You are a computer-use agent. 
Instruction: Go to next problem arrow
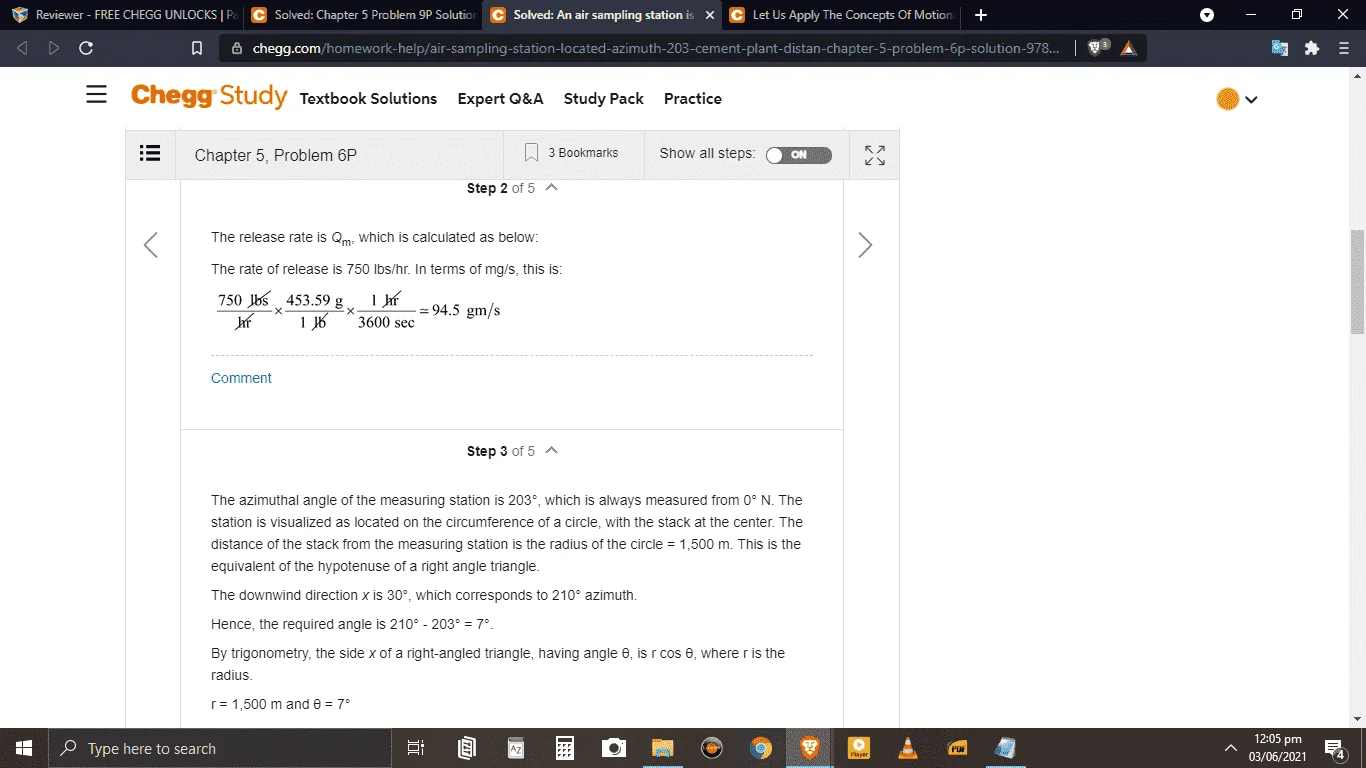click(x=865, y=245)
